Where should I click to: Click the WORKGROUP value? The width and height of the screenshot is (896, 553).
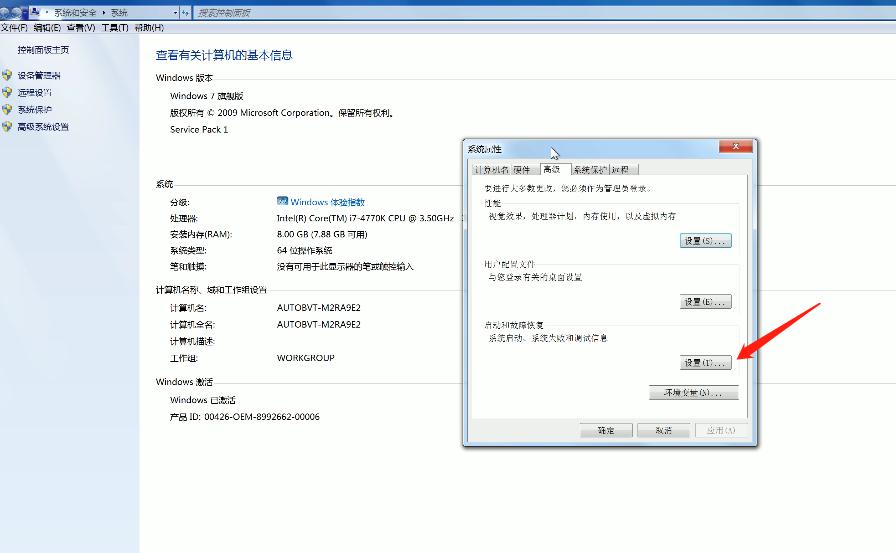(x=306, y=358)
